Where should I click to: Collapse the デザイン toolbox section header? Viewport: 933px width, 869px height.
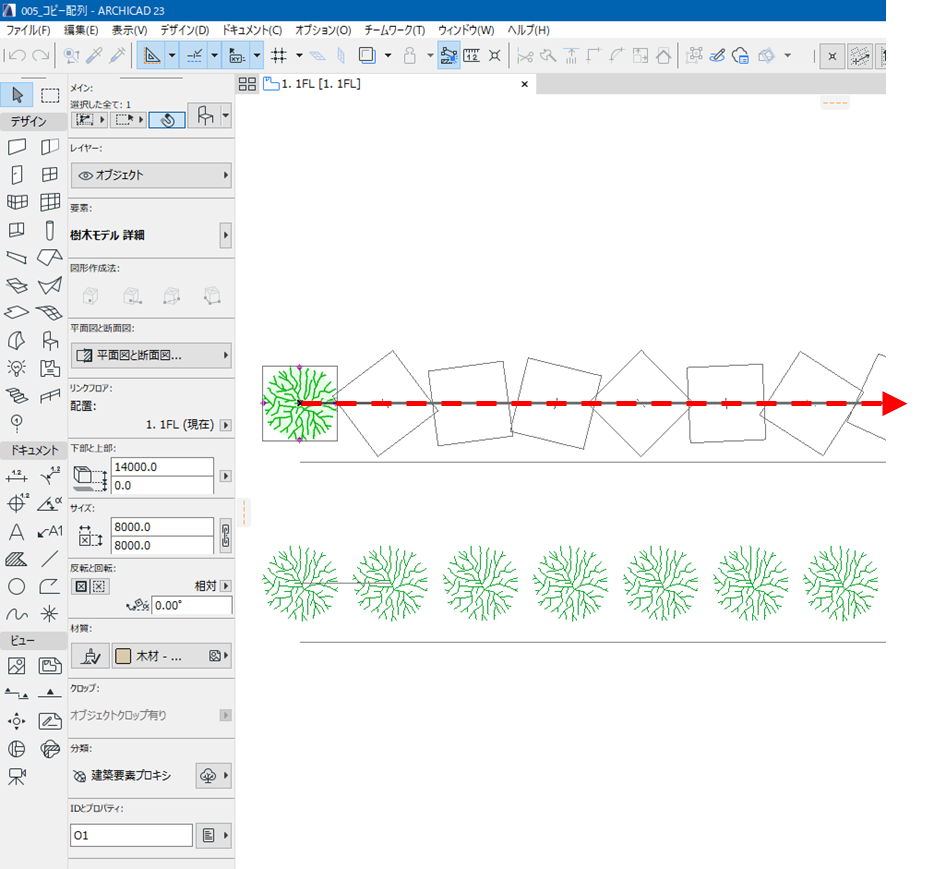(x=33, y=121)
